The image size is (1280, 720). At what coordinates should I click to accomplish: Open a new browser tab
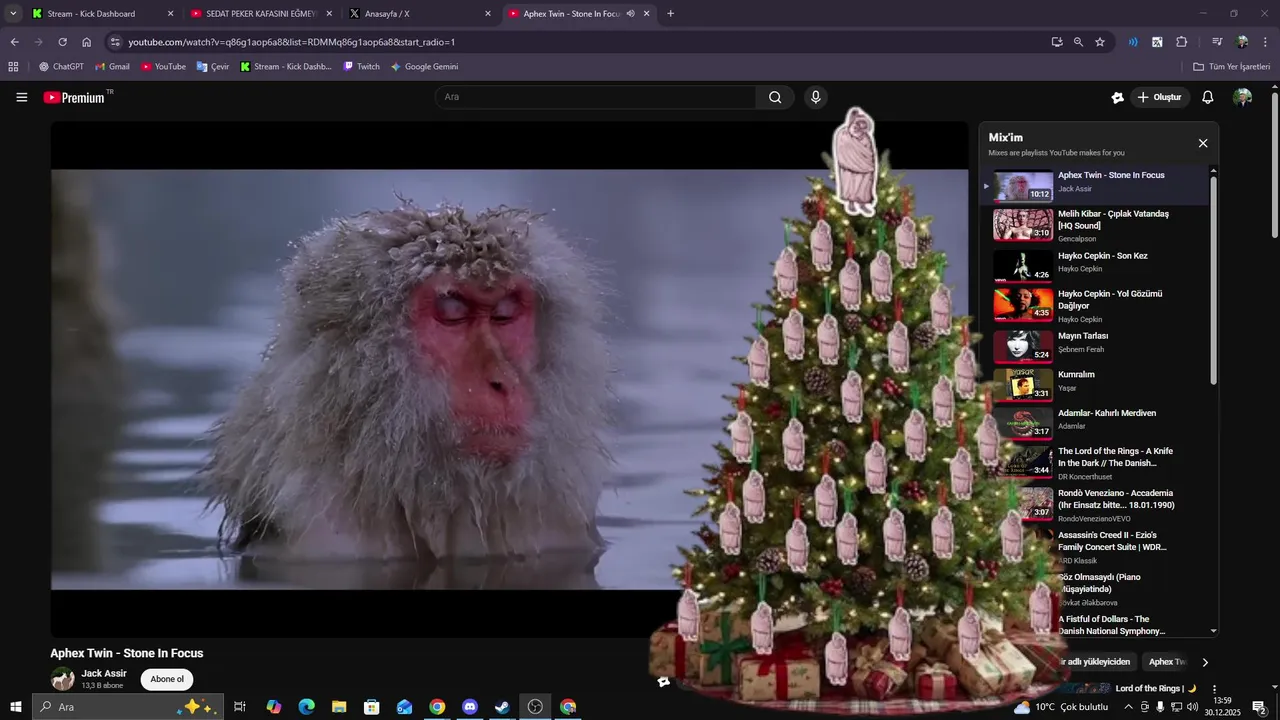(670, 14)
